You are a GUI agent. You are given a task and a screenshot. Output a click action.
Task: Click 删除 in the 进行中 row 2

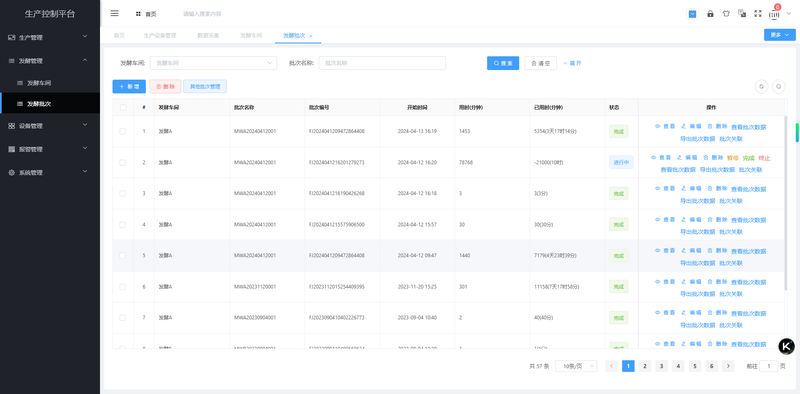[x=713, y=158]
